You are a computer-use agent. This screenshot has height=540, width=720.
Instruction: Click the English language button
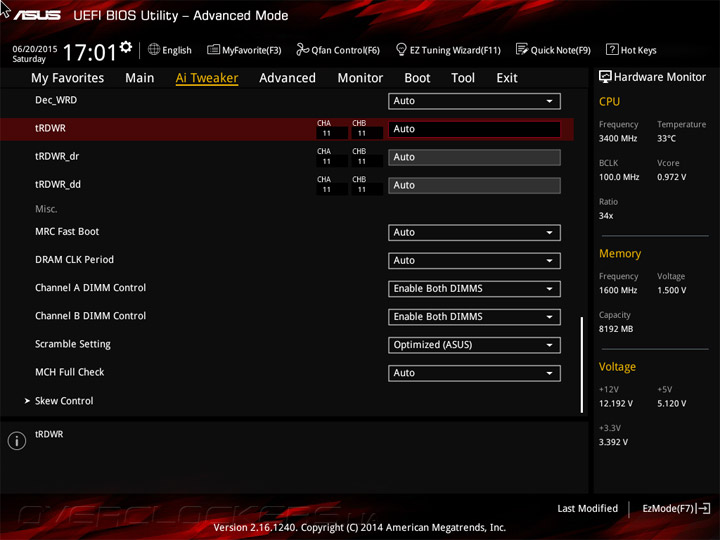[x=170, y=50]
